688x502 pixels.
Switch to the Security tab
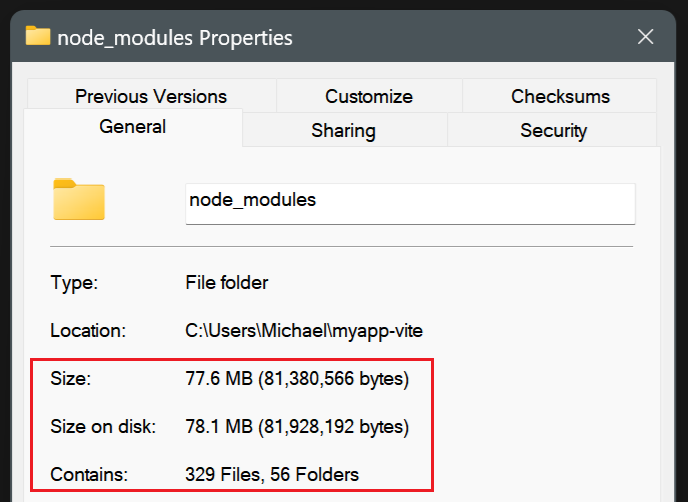coord(553,130)
